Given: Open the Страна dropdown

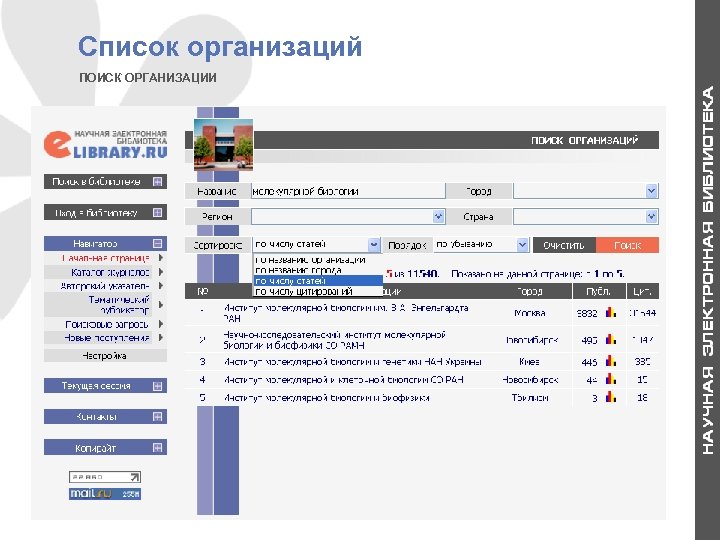Looking at the screenshot, I should (651, 216).
